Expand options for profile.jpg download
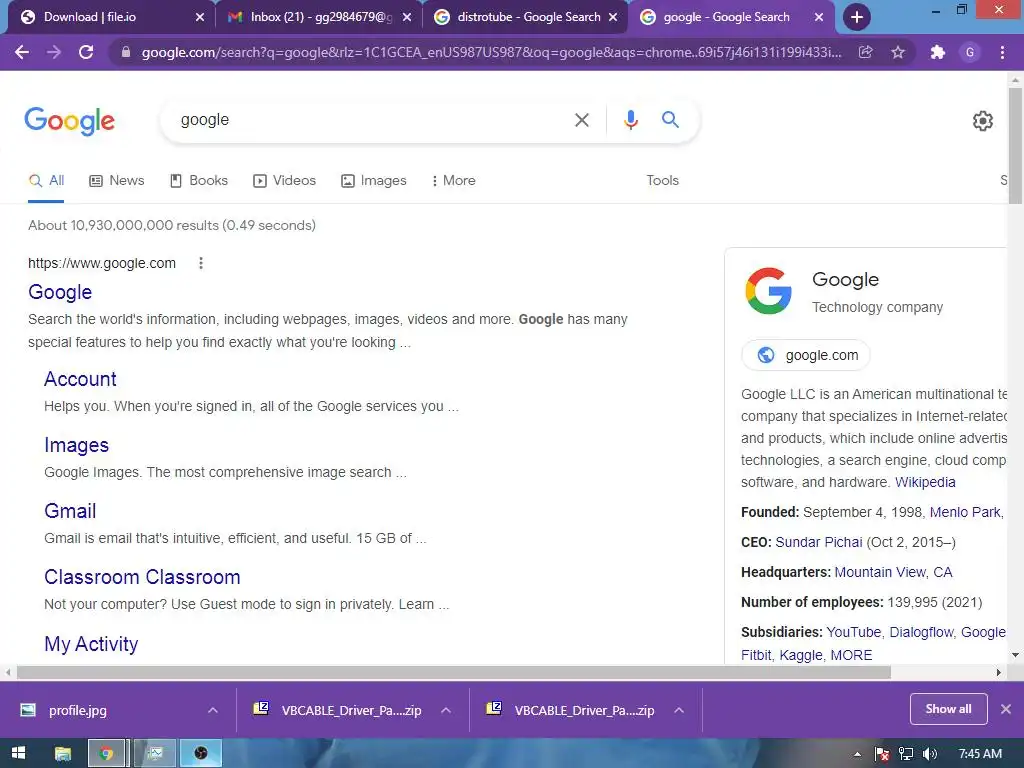1024x768 pixels. pos(212,710)
